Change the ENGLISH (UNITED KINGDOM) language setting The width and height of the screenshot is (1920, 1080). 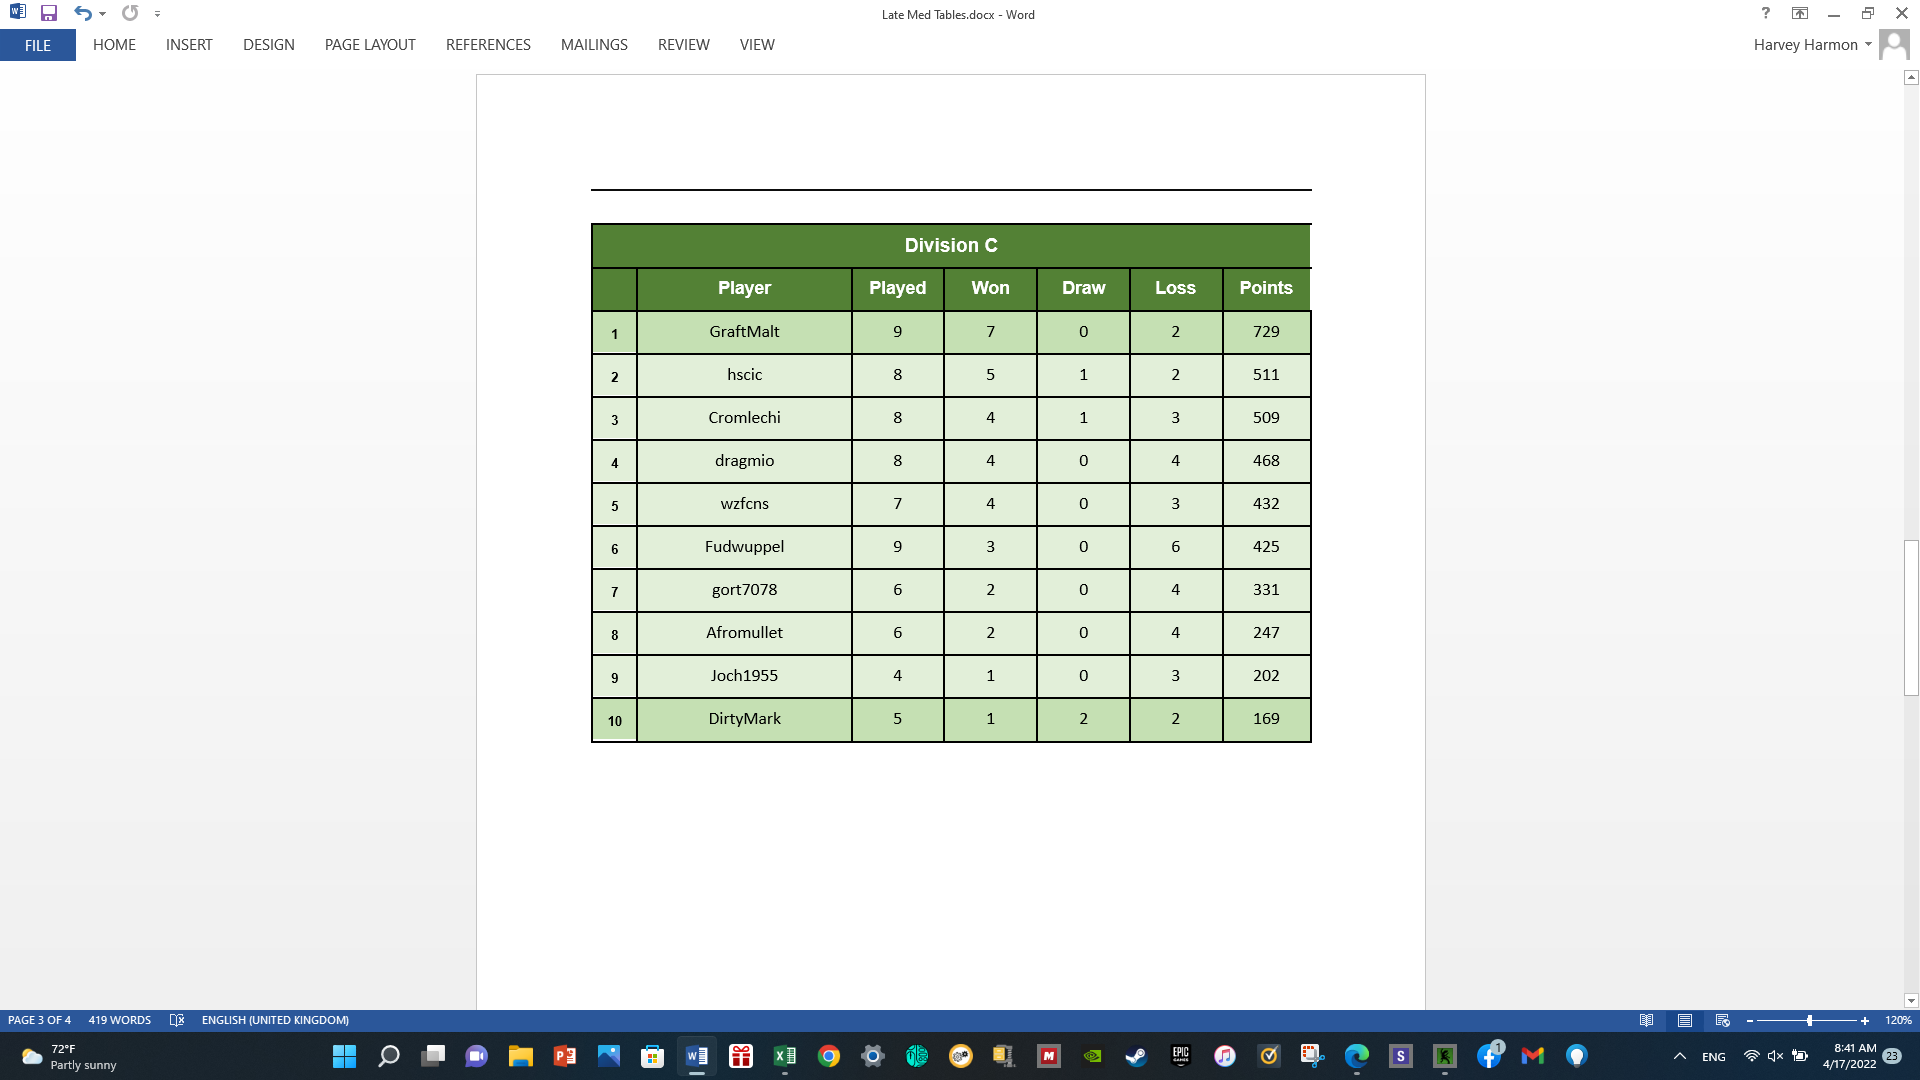[x=276, y=1020]
